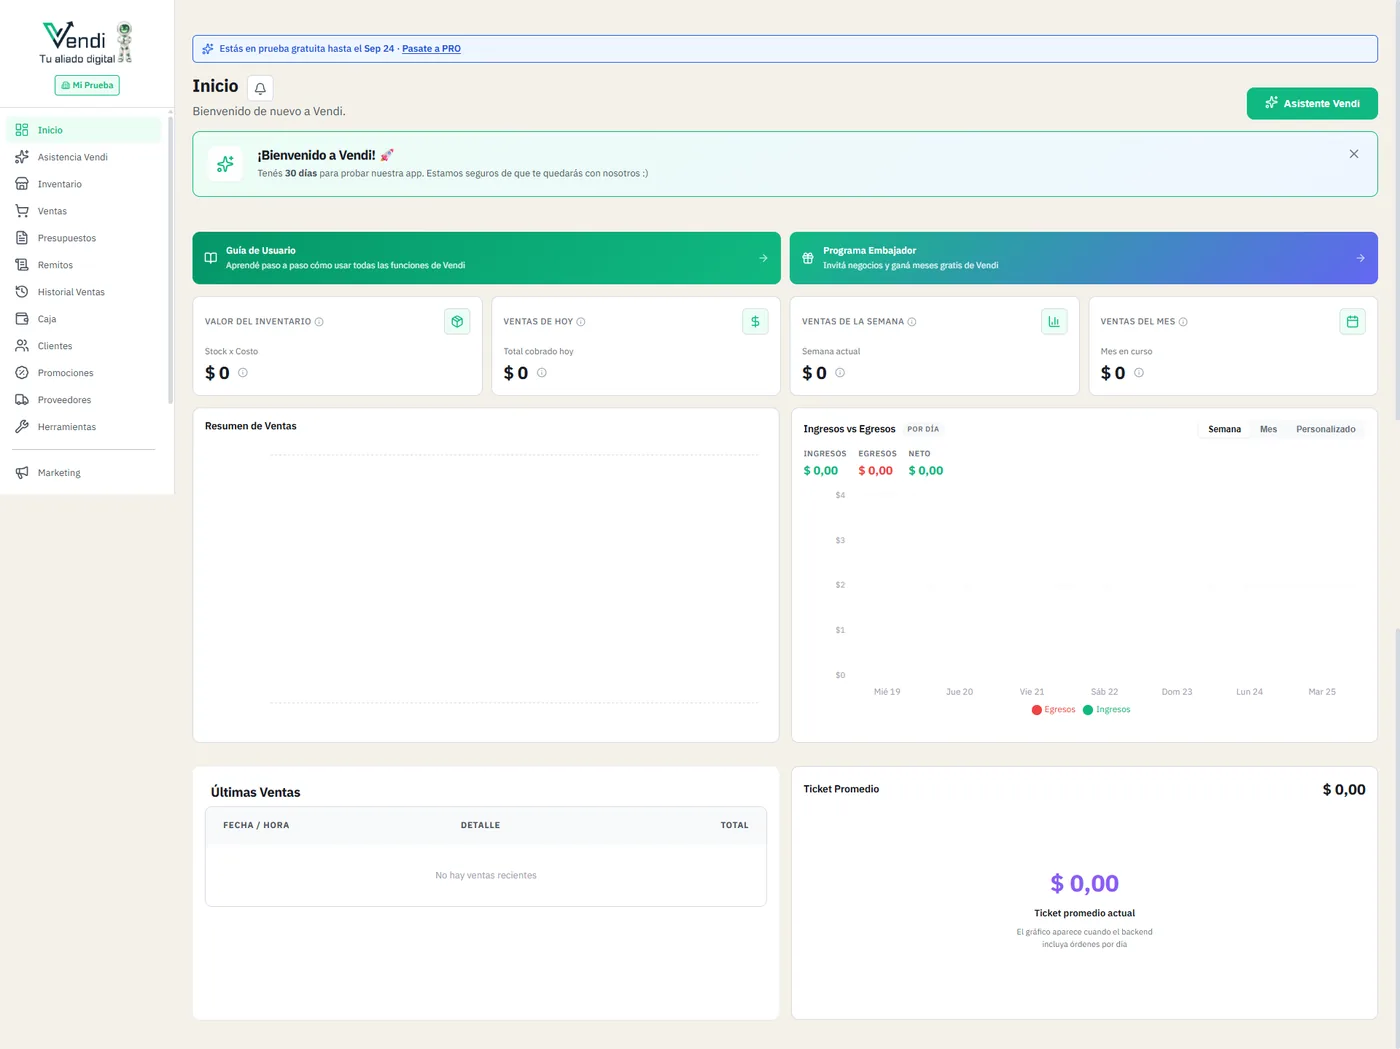Go to Clientes section

click(84, 346)
